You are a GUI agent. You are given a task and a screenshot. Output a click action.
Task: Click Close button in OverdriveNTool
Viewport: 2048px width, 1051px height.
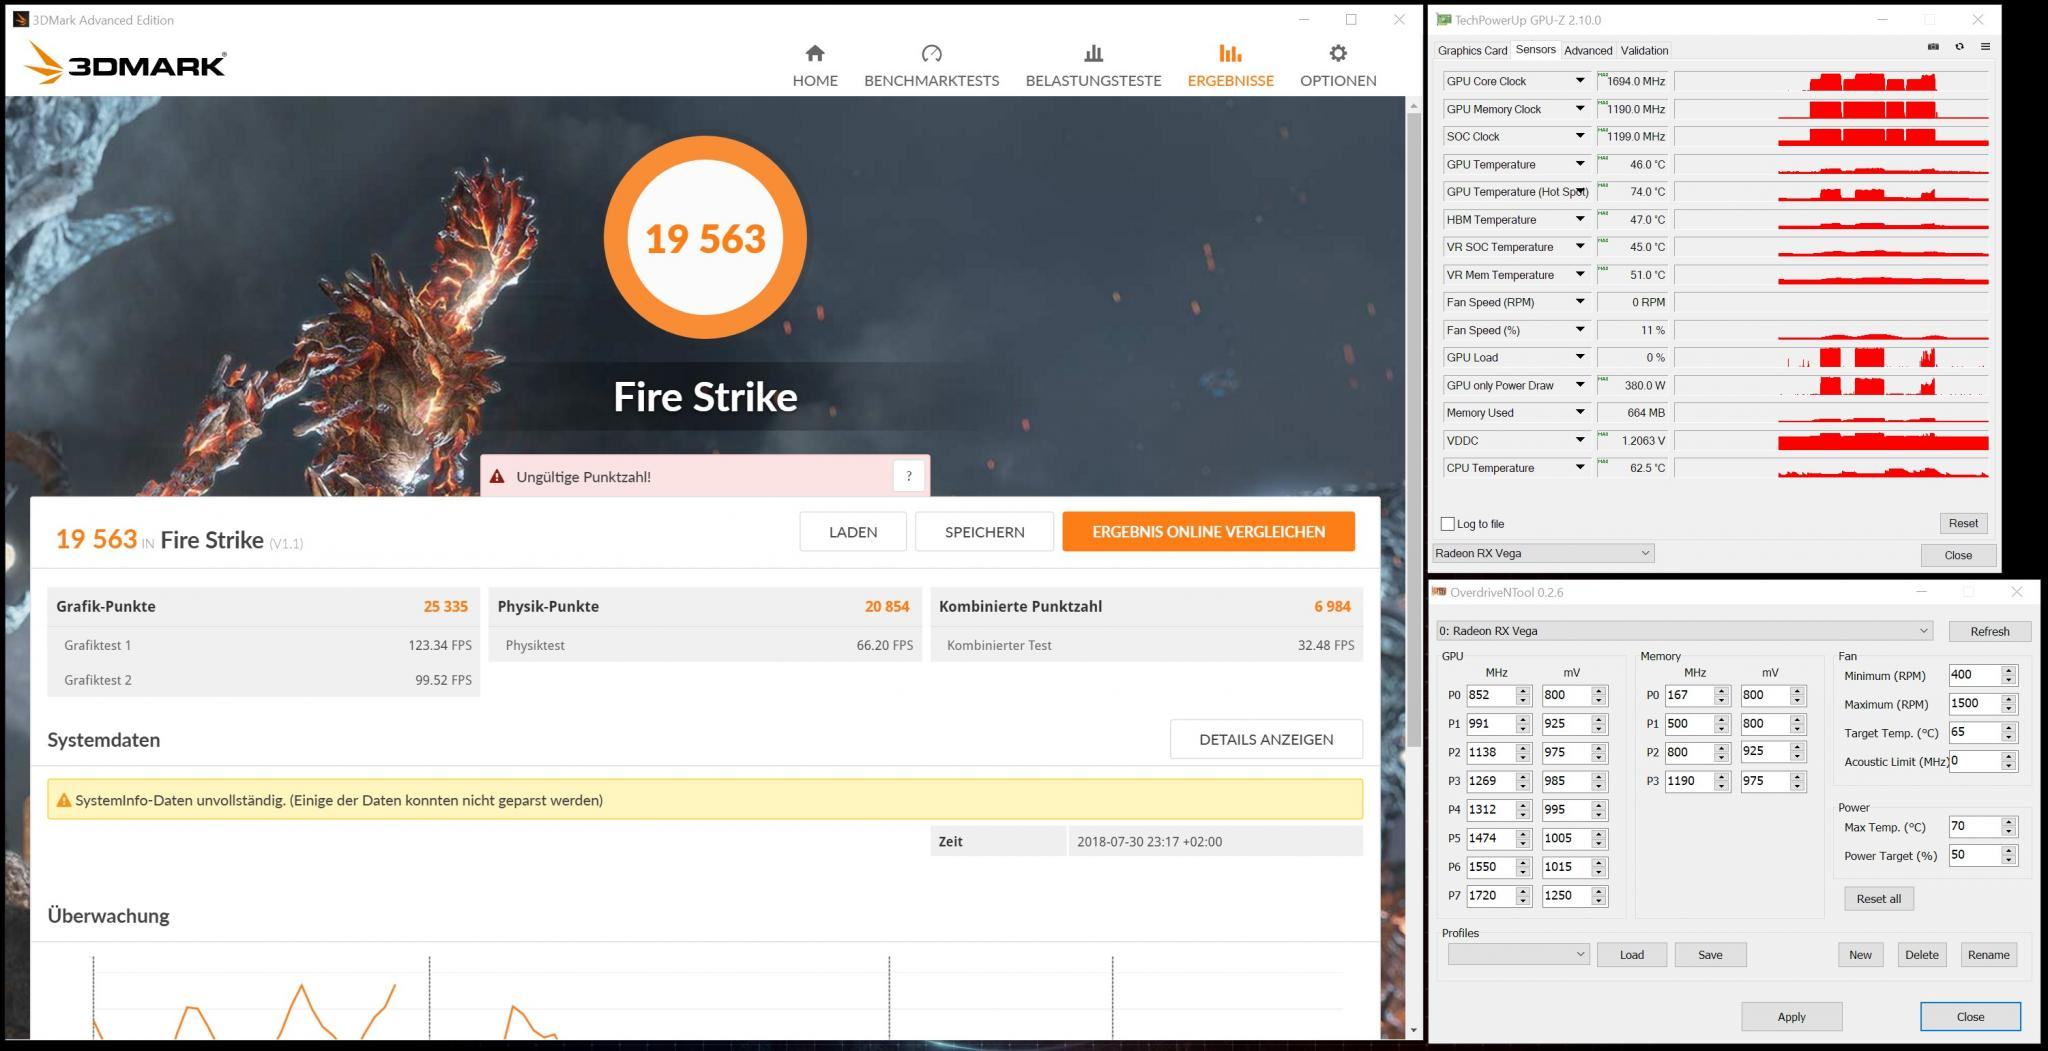click(x=1970, y=1017)
